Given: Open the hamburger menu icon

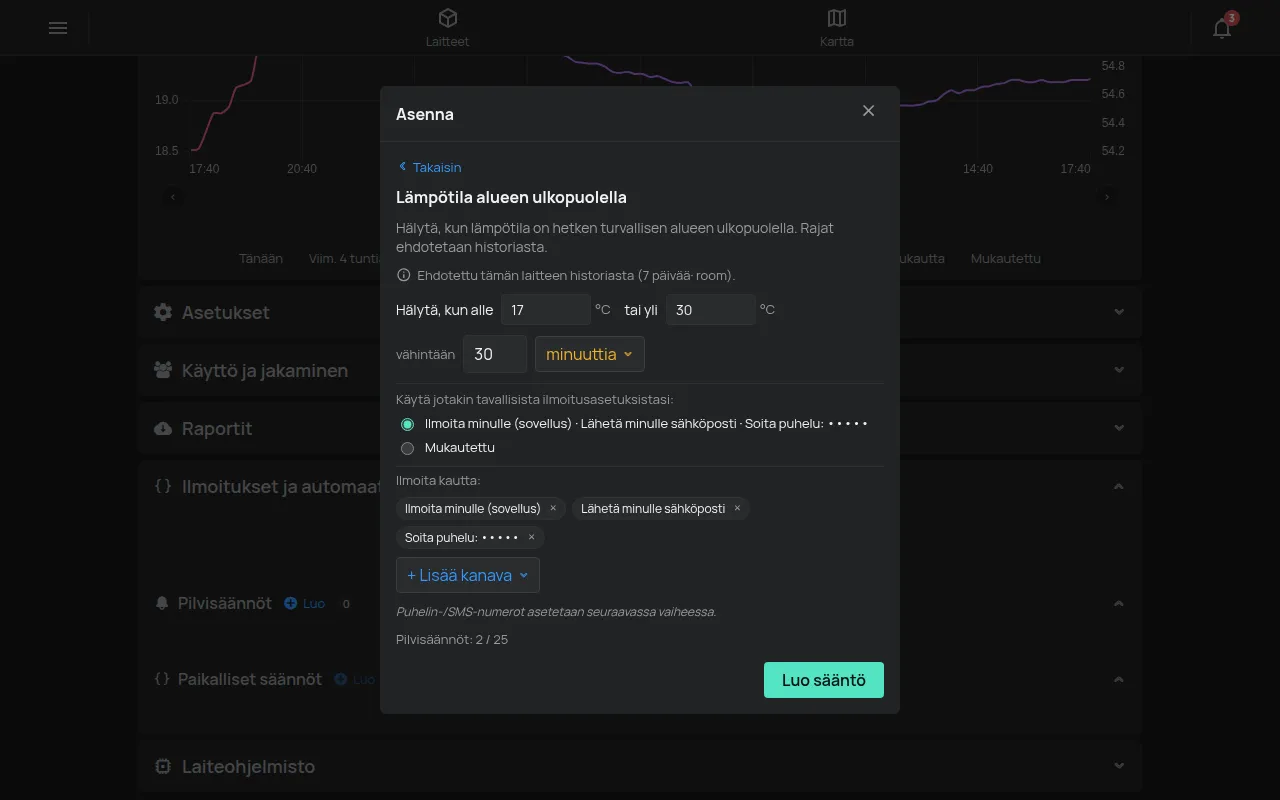Looking at the screenshot, I should pyautogui.click(x=58, y=28).
